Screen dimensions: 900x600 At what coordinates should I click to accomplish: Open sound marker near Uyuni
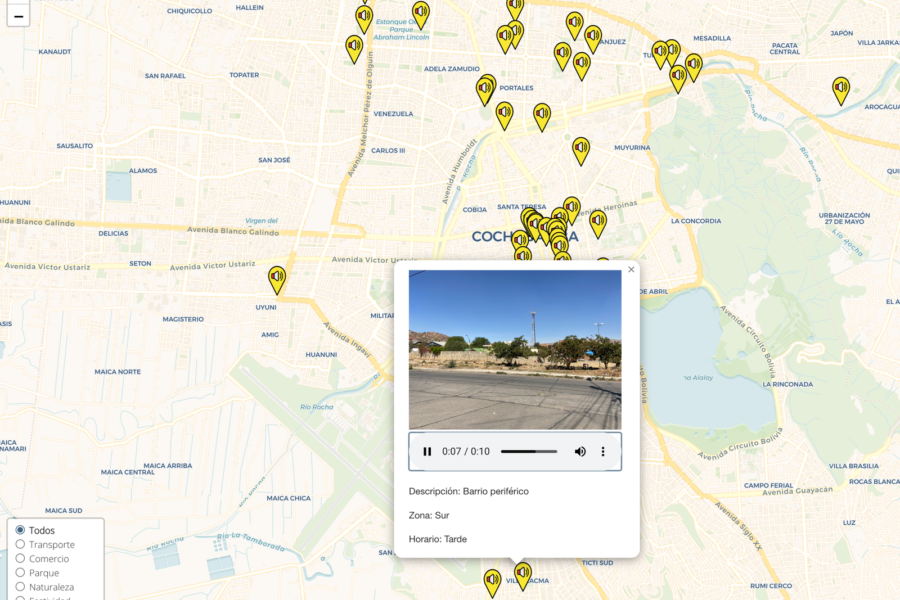(x=277, y=280)
